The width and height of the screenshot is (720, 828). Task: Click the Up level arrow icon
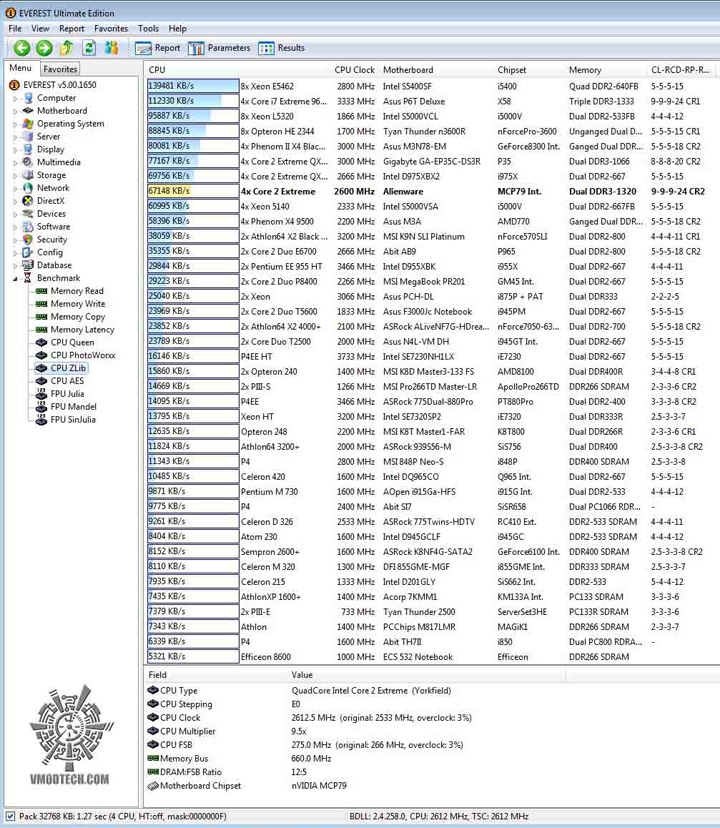(67, 48)
